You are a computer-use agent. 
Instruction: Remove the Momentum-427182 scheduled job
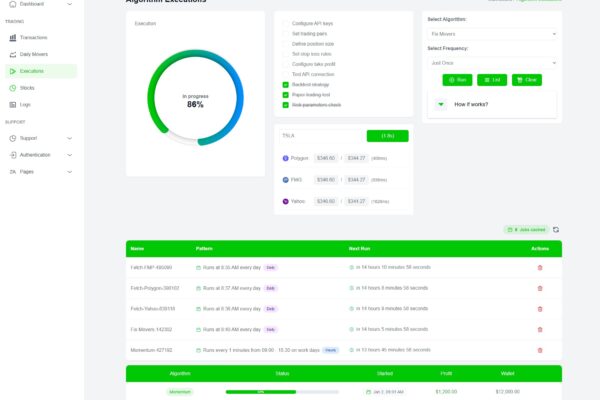point(541,350)
